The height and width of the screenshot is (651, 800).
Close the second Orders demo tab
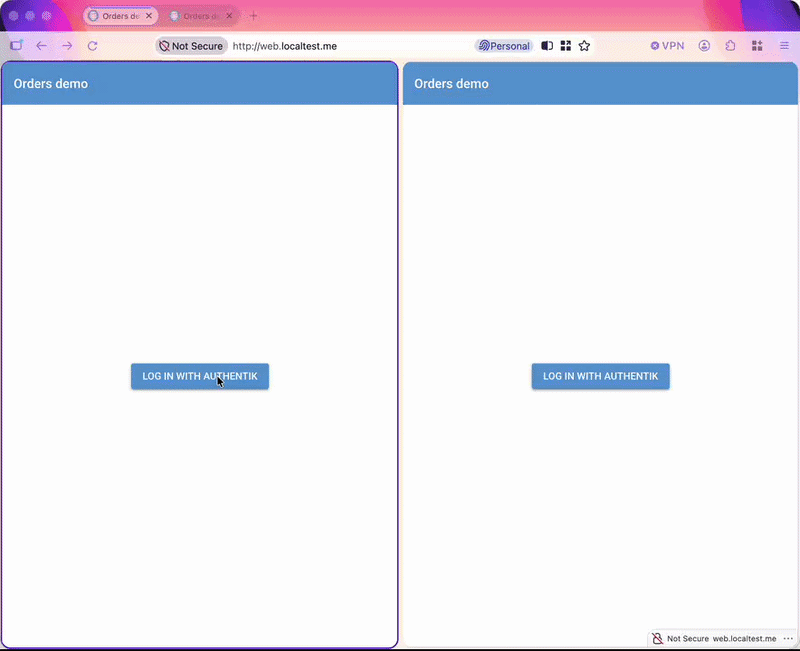tap(229, 16)
